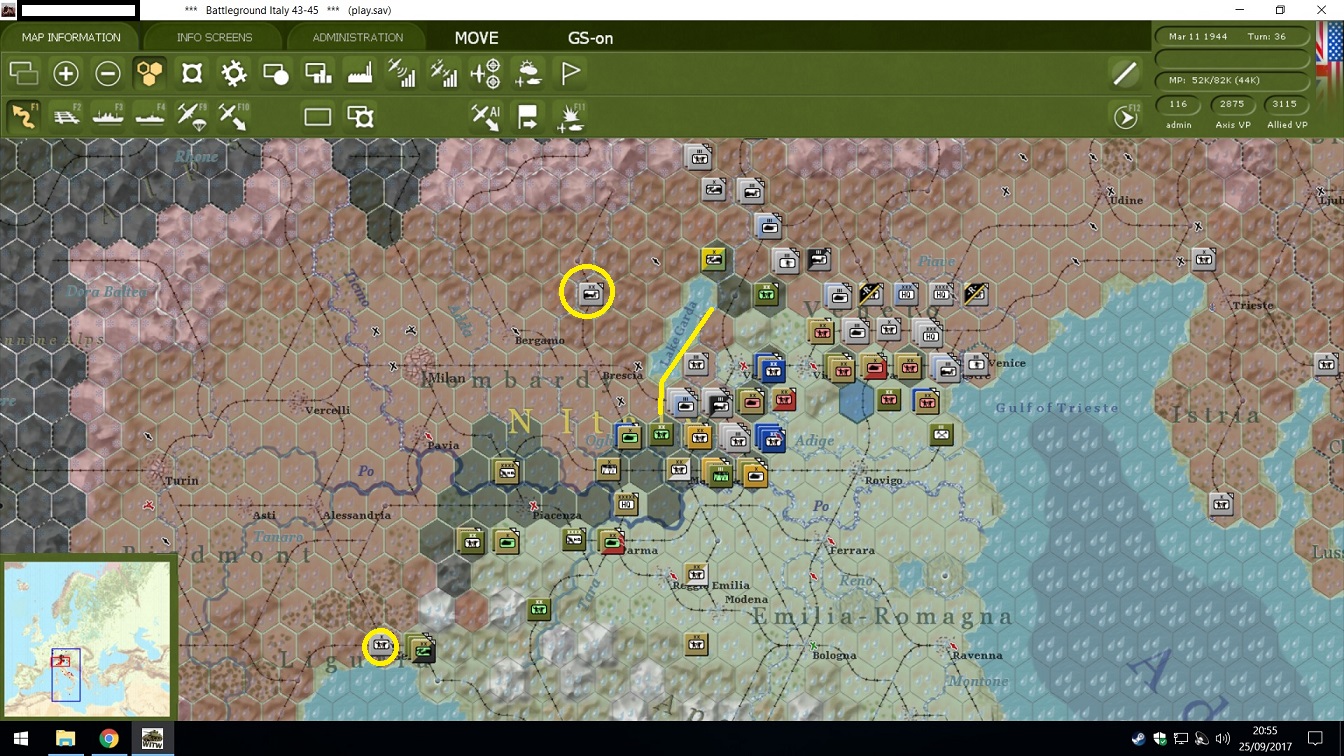Show the factory display icon
This screenshot has width=1344, height=756.
point(360,74)
